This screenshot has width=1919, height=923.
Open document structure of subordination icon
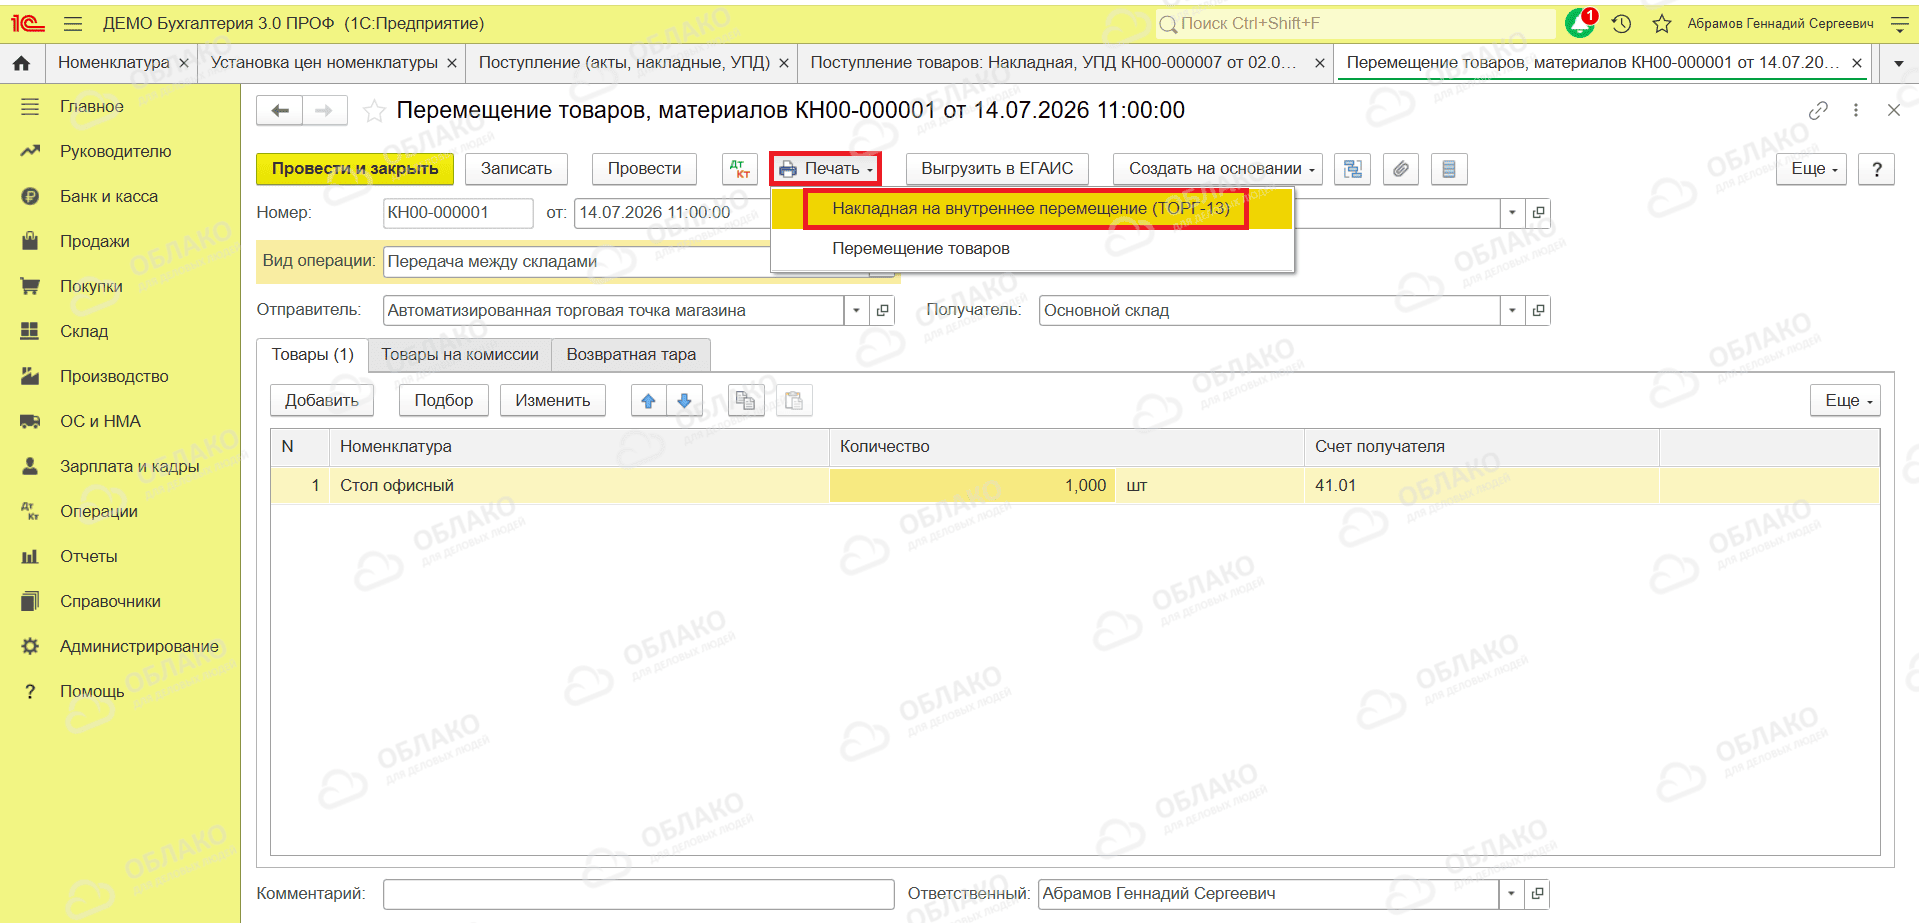[1353, 169]
